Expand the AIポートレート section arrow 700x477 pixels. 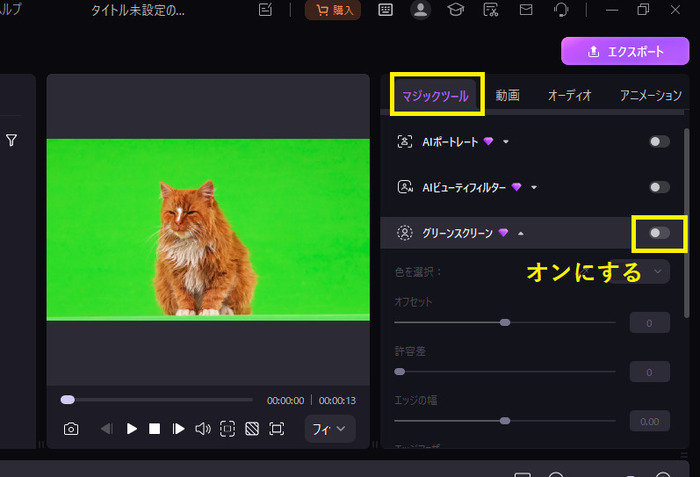506,142
